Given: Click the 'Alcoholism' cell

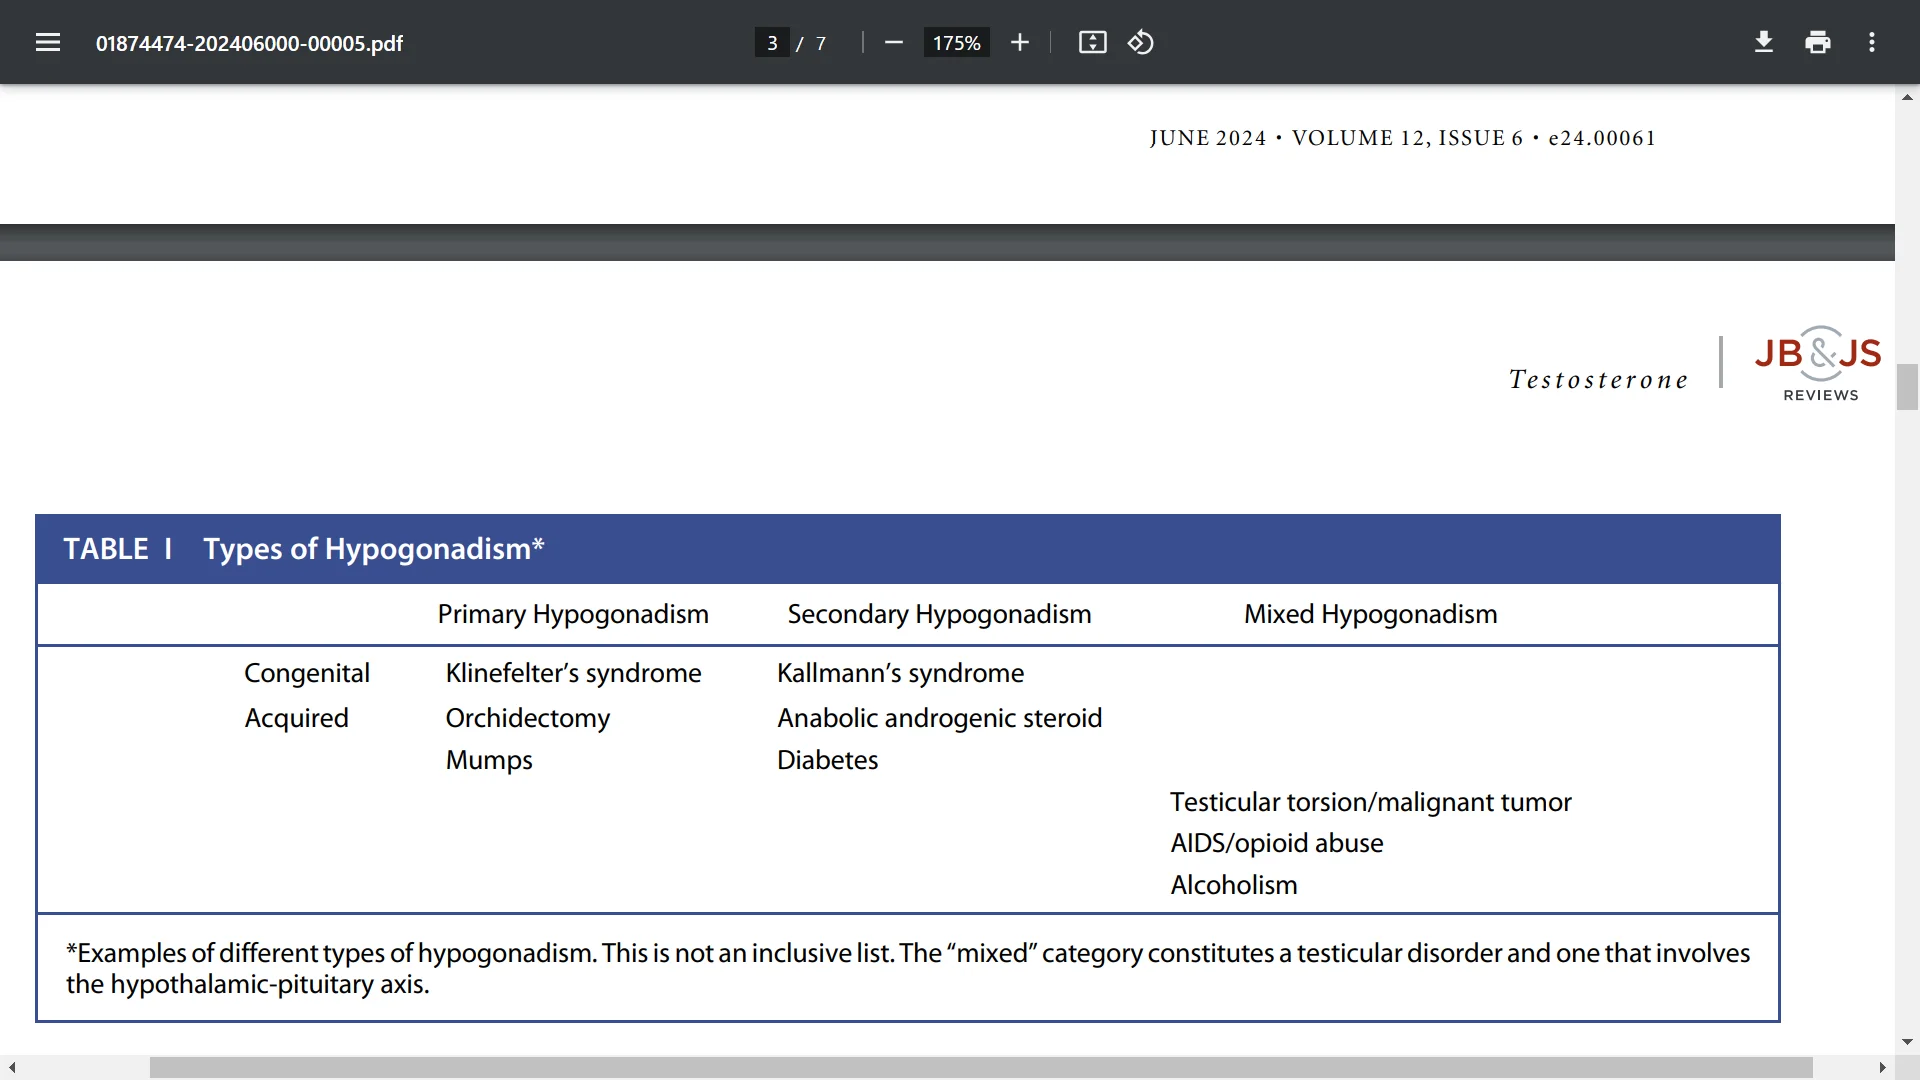Looking at the screenshot, I should 1233,885.
